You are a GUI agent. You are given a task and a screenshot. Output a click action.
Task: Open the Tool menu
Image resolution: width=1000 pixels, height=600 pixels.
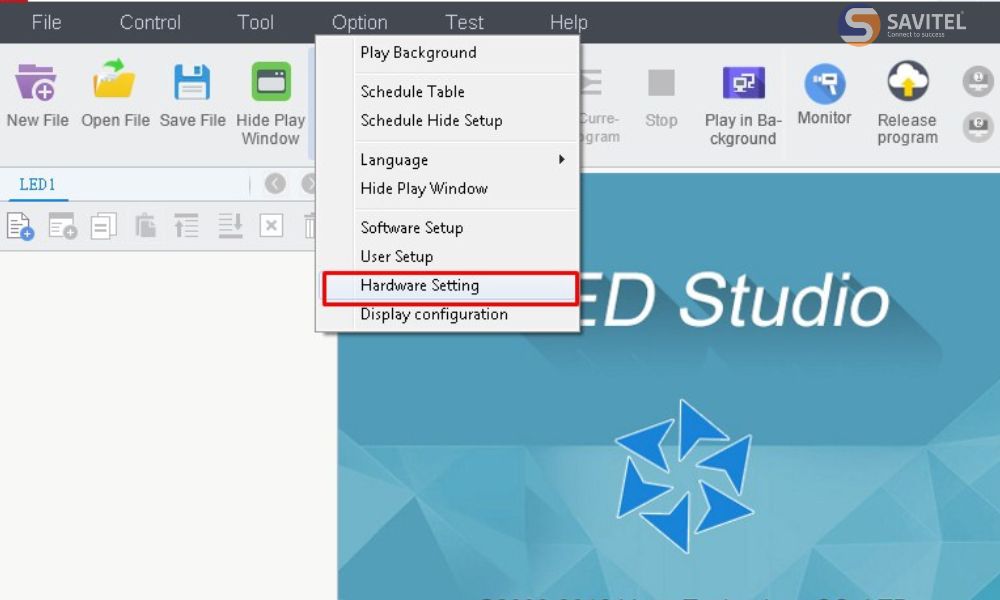click(x=255, y=22)
